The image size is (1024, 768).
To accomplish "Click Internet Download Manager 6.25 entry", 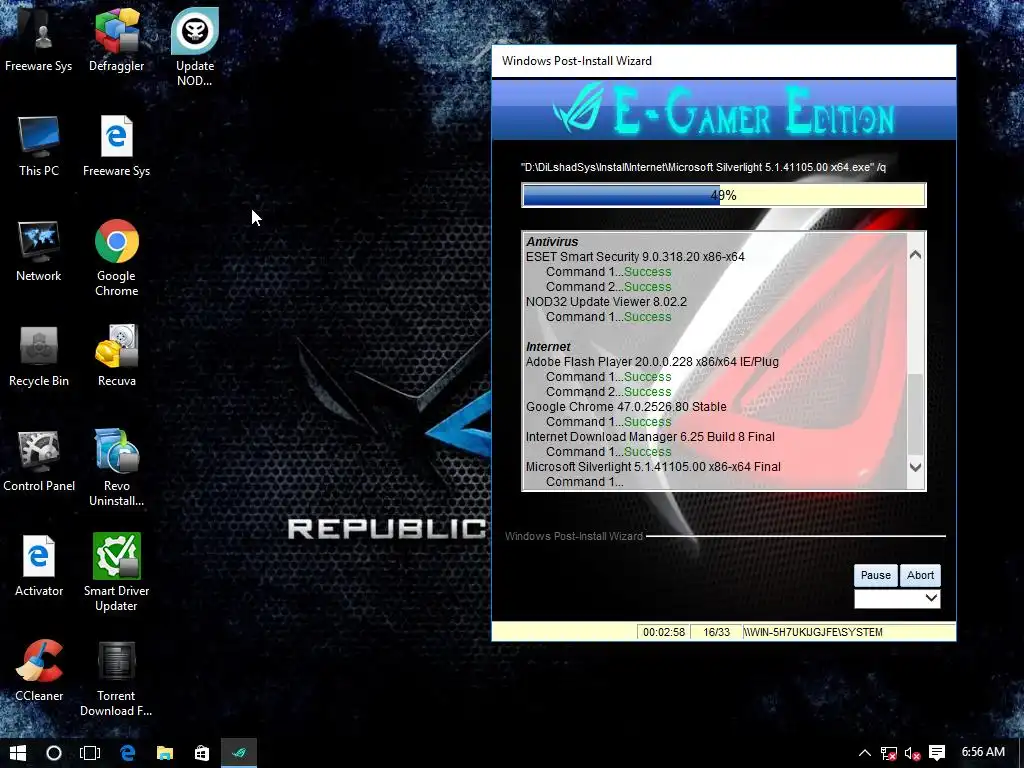I will point(650,437).
